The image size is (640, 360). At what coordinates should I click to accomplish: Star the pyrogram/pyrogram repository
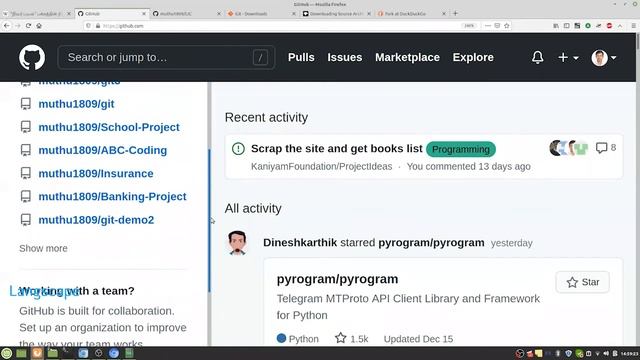(x=582, y=282)
